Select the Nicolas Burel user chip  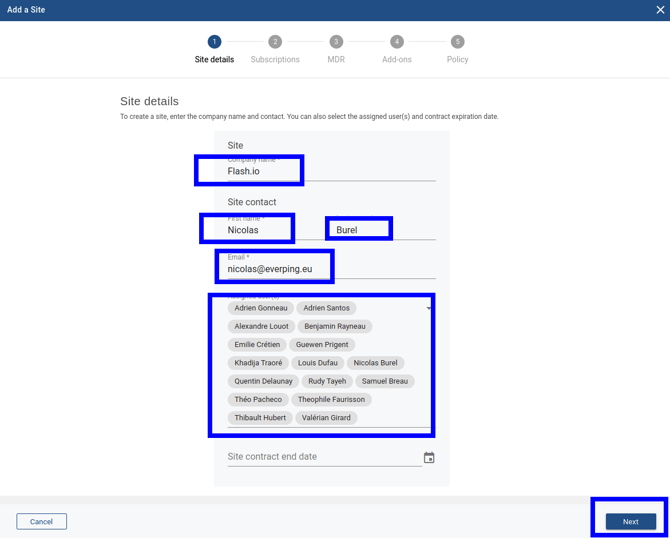tap(376, 363)
